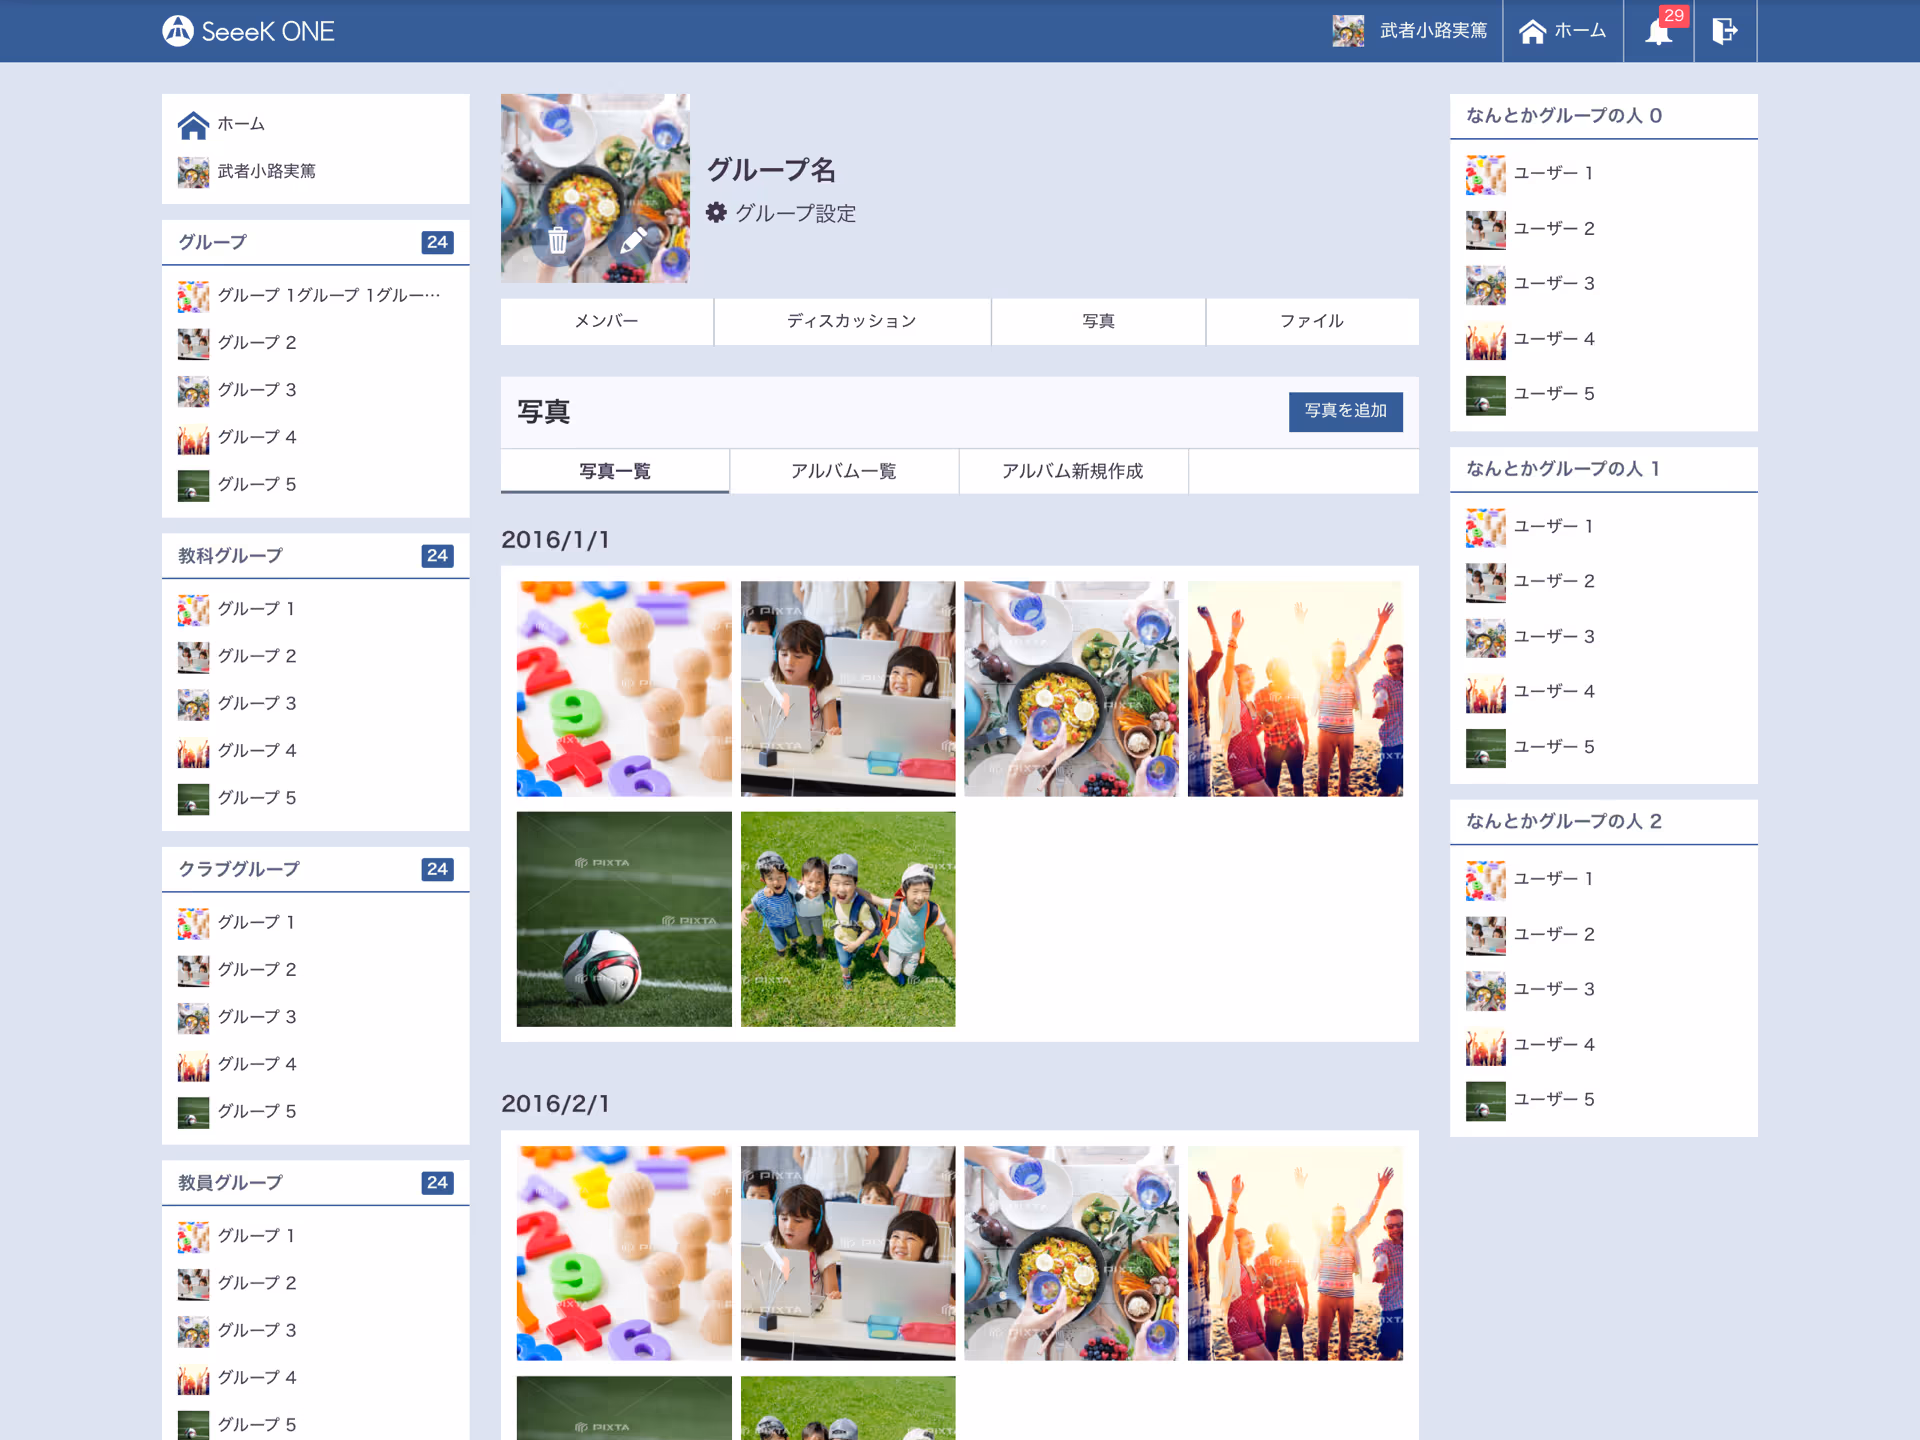Click the trash icon on group image
Viewport: 1920px width, 1440px height.
point(558,240)
